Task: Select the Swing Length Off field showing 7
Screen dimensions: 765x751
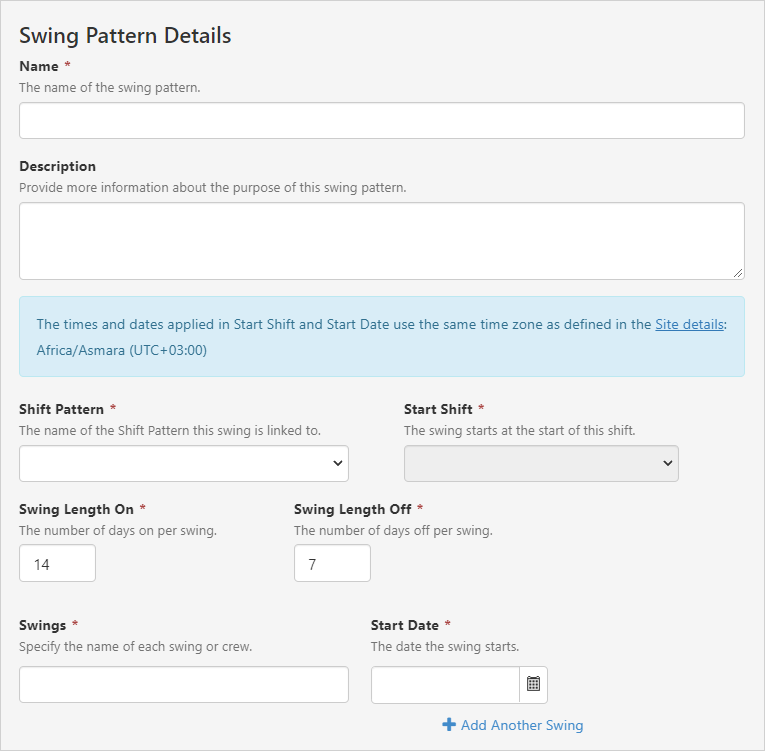Action: 332,564
